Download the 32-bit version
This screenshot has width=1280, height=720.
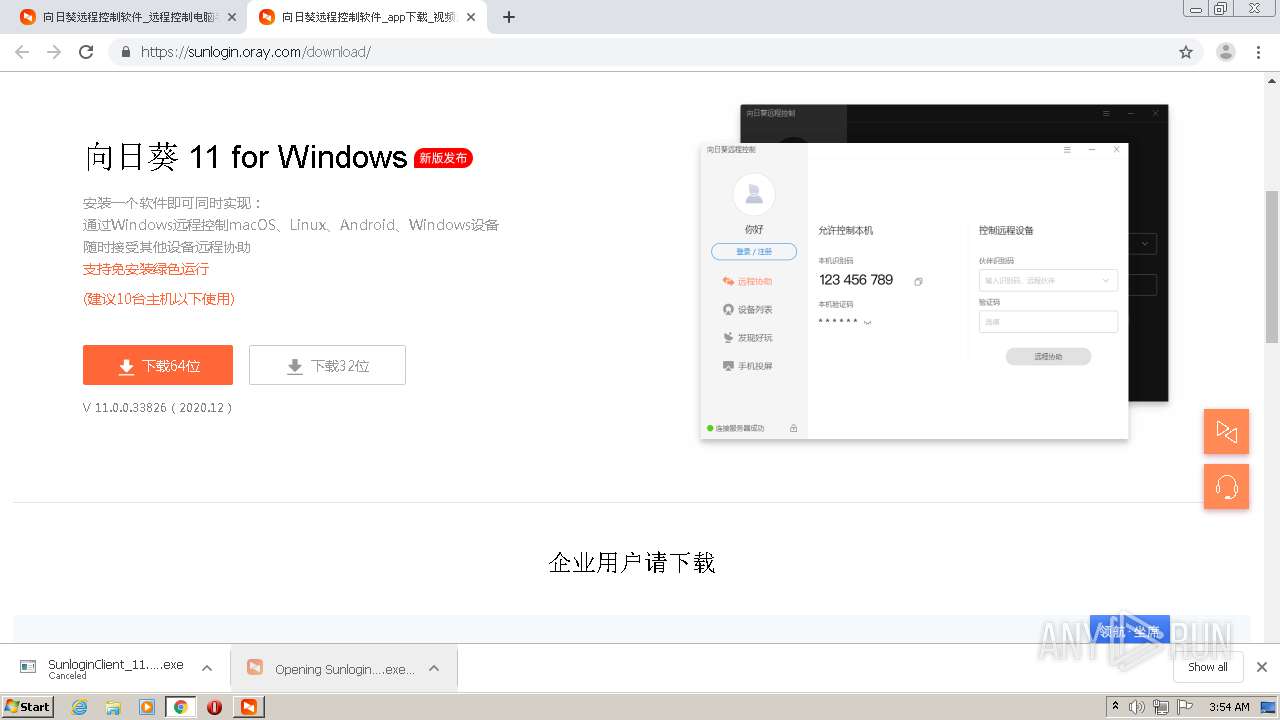pos(327,365)
